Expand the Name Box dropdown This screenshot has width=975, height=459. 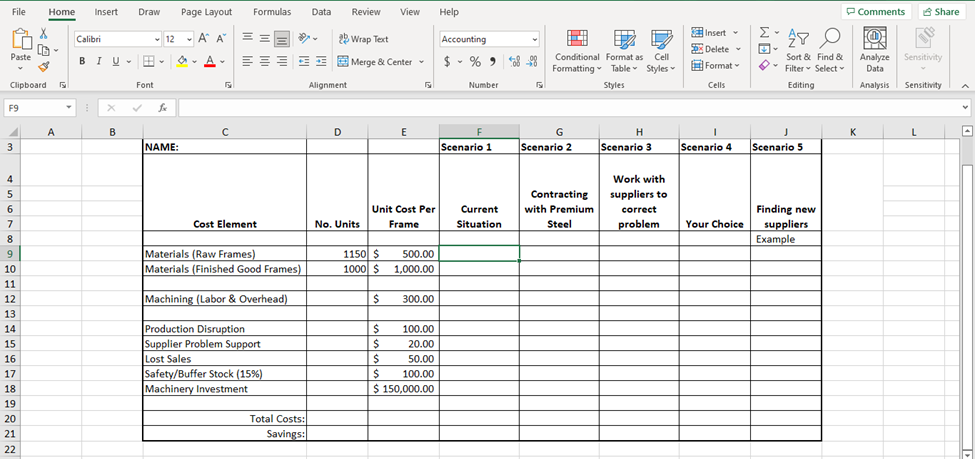(x=68, y=108)
